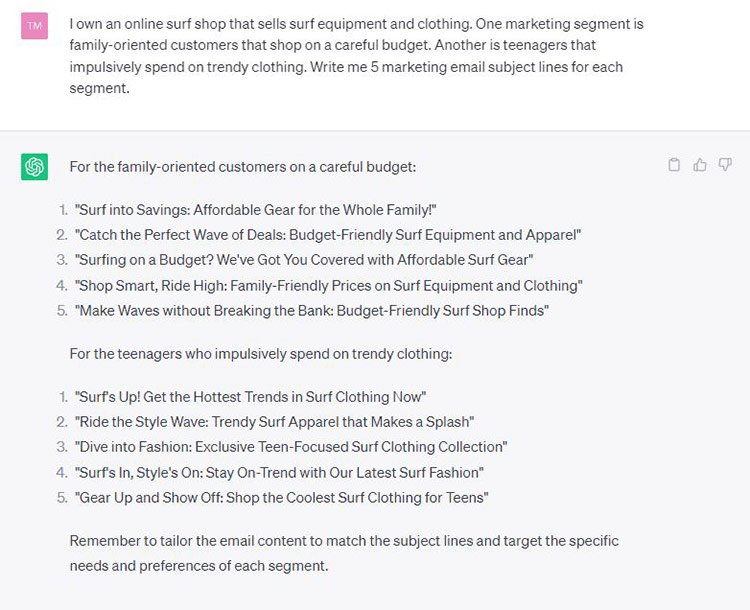Click the "Ride the Style Wave" subject line
This screenshot has height=610, width=750.
click(x=274, y=422)
